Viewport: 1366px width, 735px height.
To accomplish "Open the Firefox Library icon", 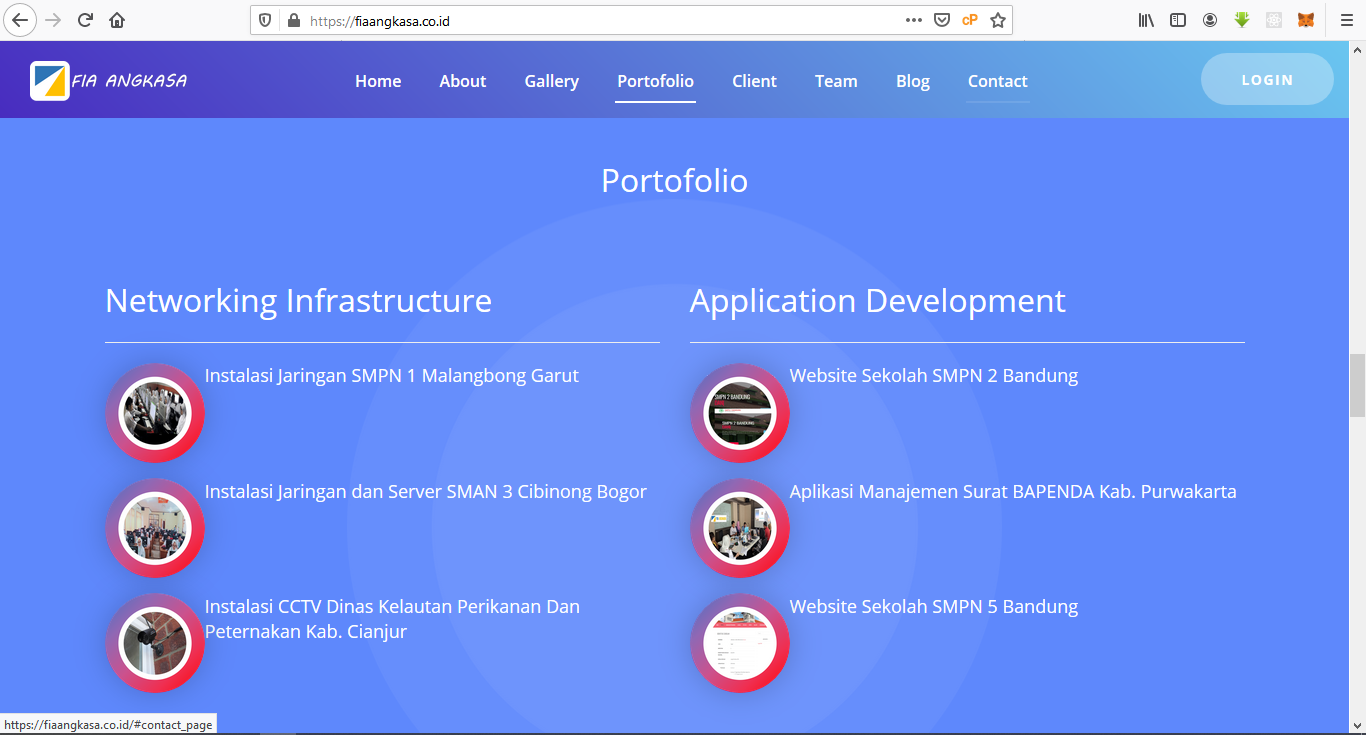I will tap(1146, 20).
